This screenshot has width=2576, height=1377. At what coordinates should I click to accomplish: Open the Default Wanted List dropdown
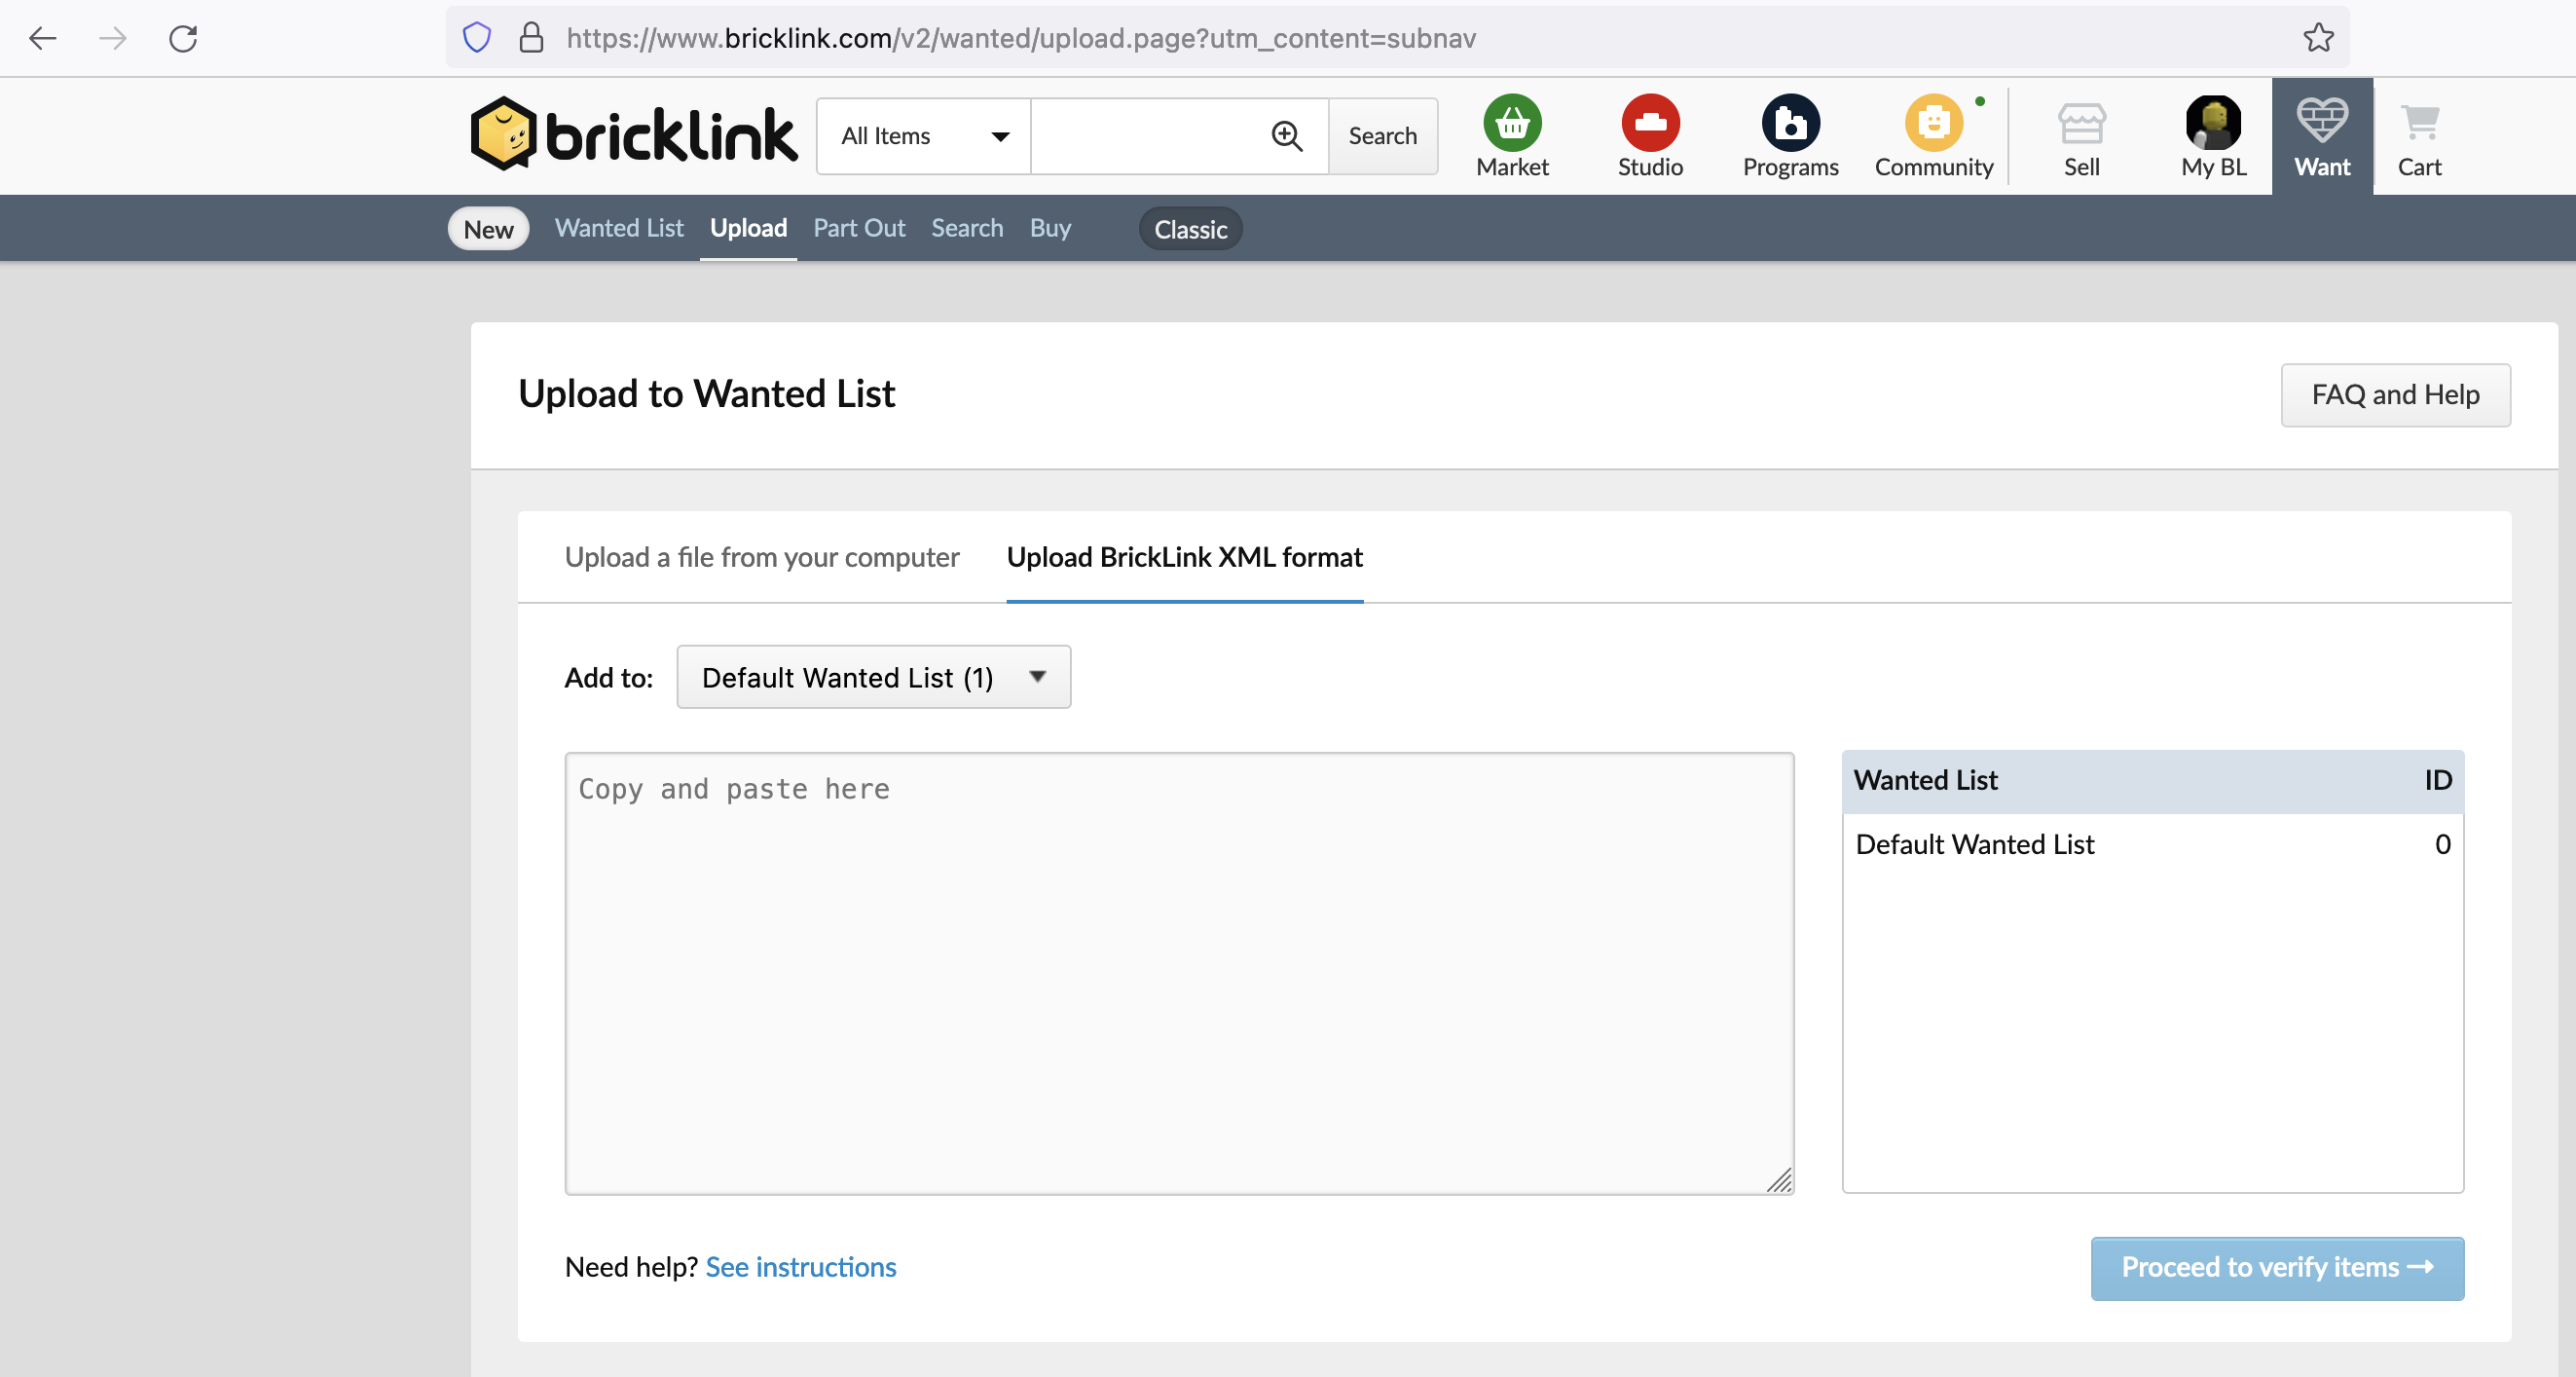pyautogui.click(x=873, y=677)
